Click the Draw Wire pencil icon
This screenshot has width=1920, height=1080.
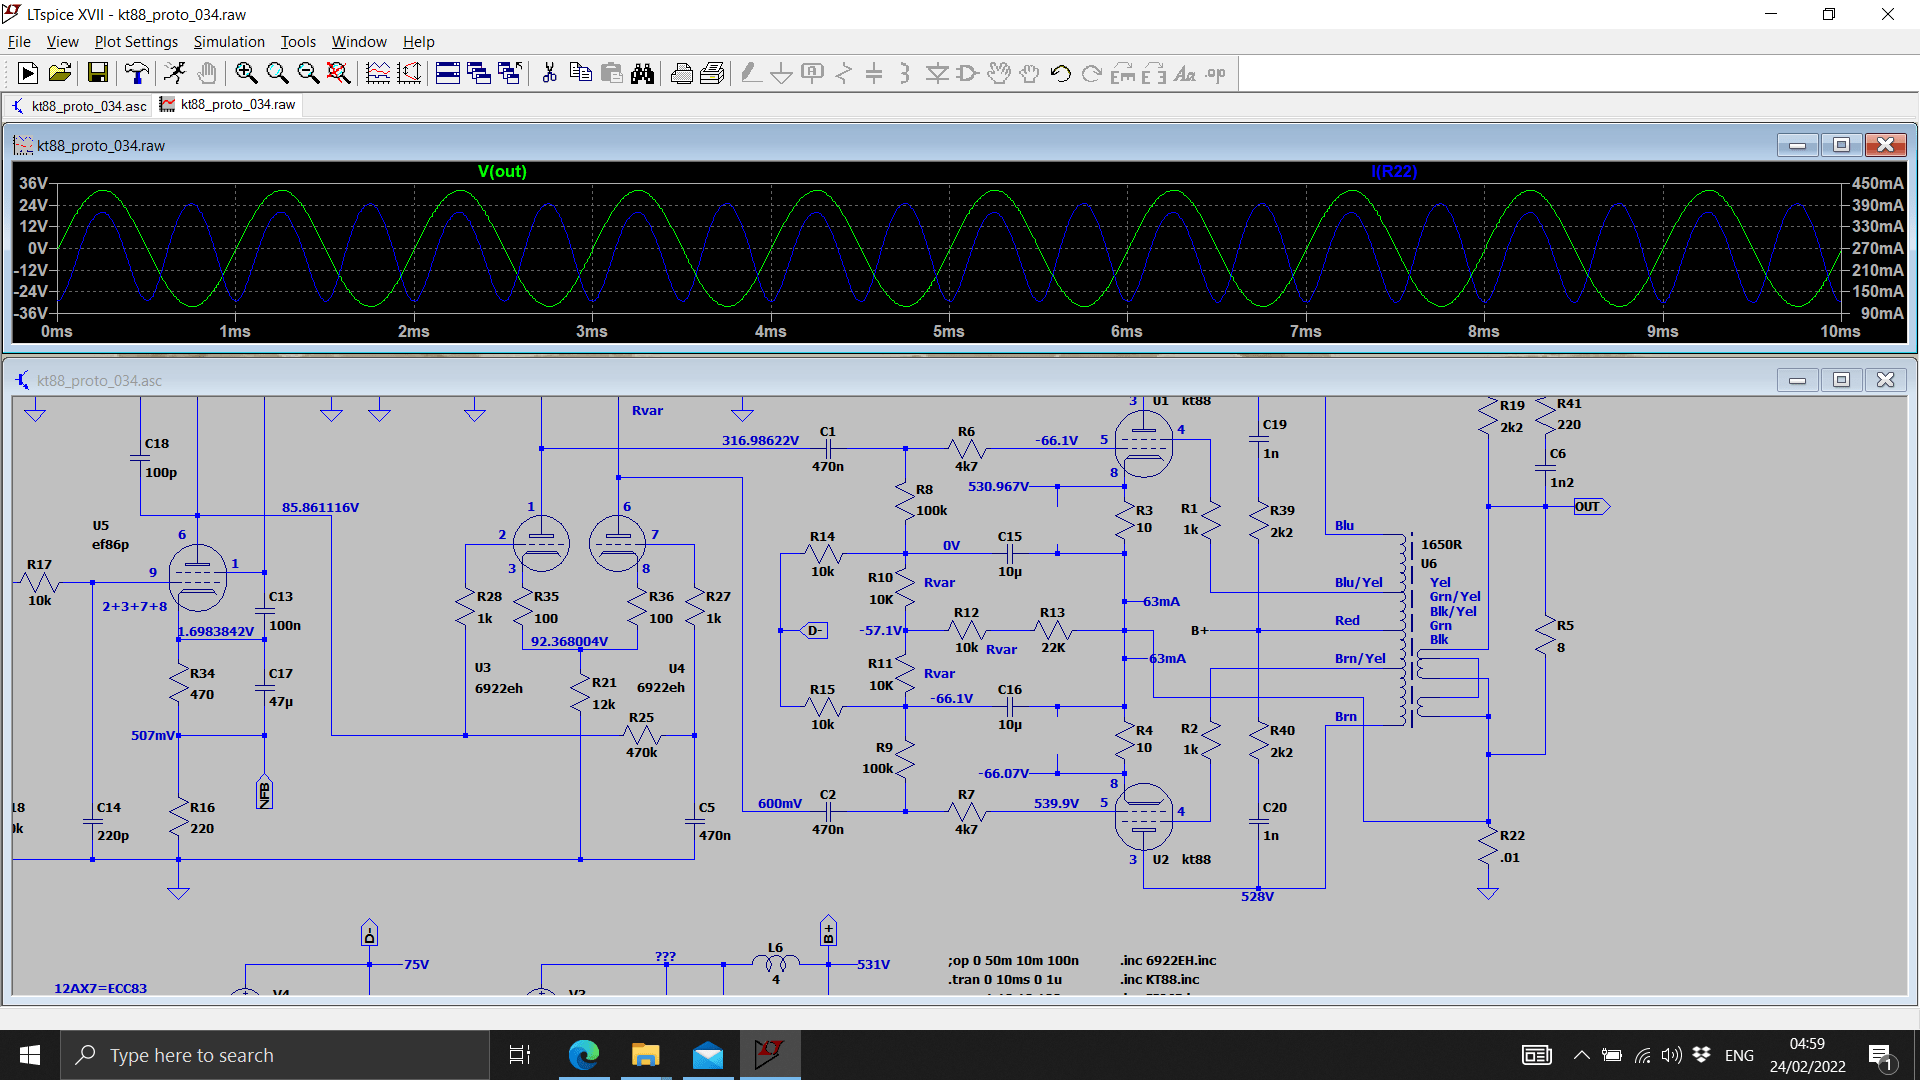(x=751, y=73)
